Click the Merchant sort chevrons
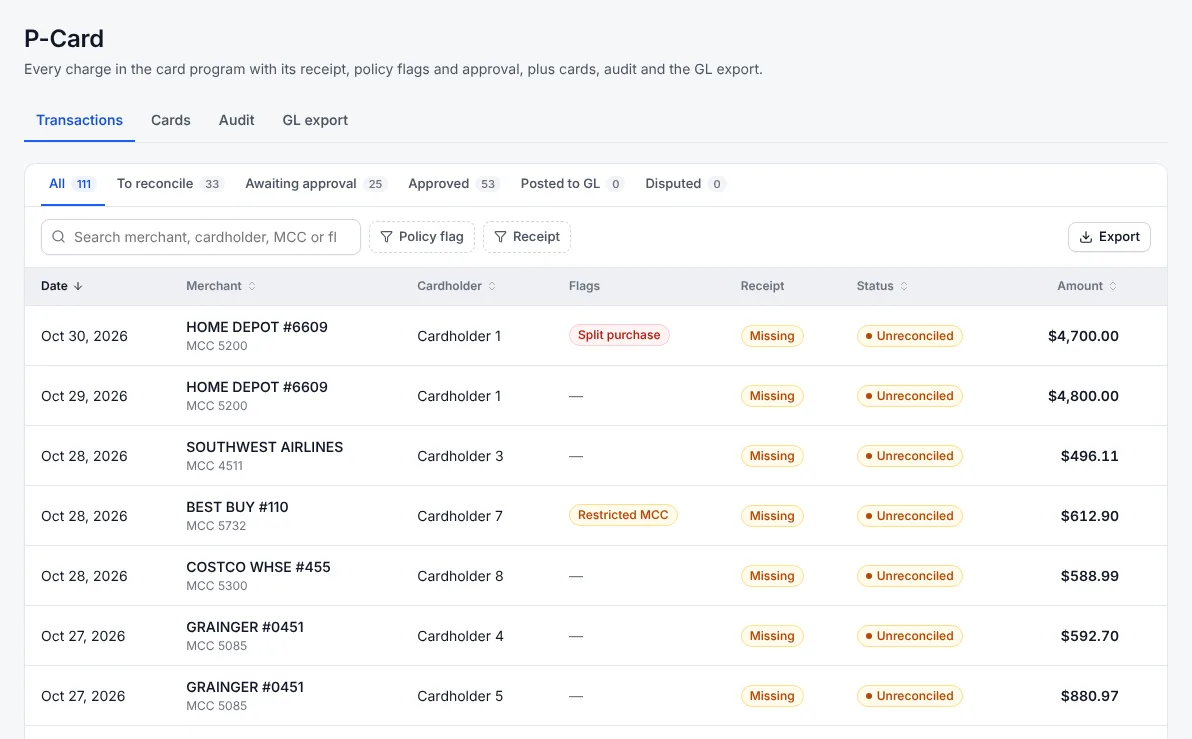Image resolution: width=1192 pixels, height=739 pixels. [x=252, y=286]
